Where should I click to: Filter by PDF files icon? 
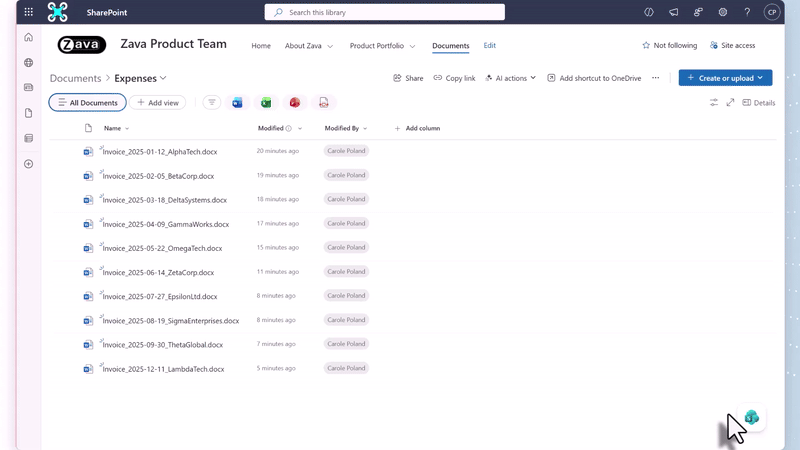pos(323,103)
